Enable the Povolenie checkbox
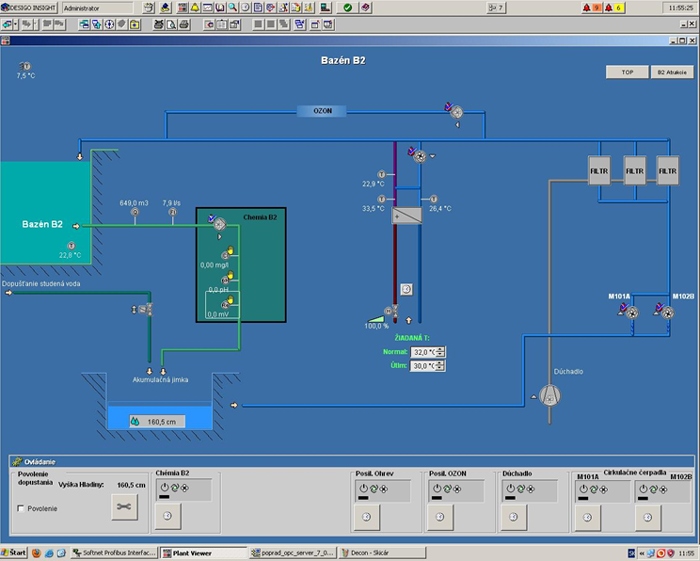 (21, 508)
